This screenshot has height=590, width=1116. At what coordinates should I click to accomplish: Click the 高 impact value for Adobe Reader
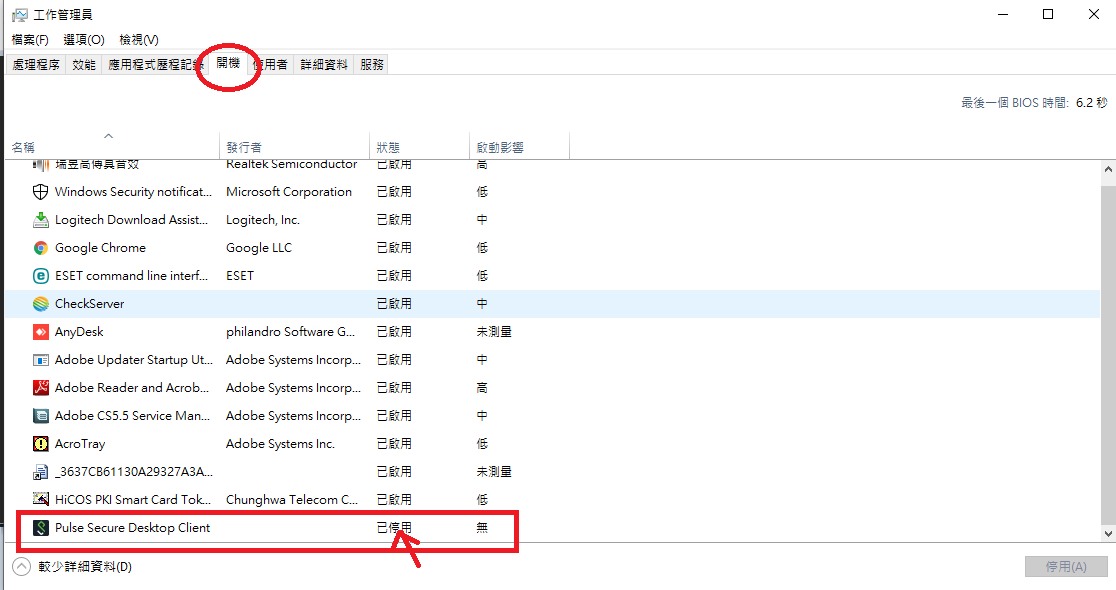click(482, 388)
